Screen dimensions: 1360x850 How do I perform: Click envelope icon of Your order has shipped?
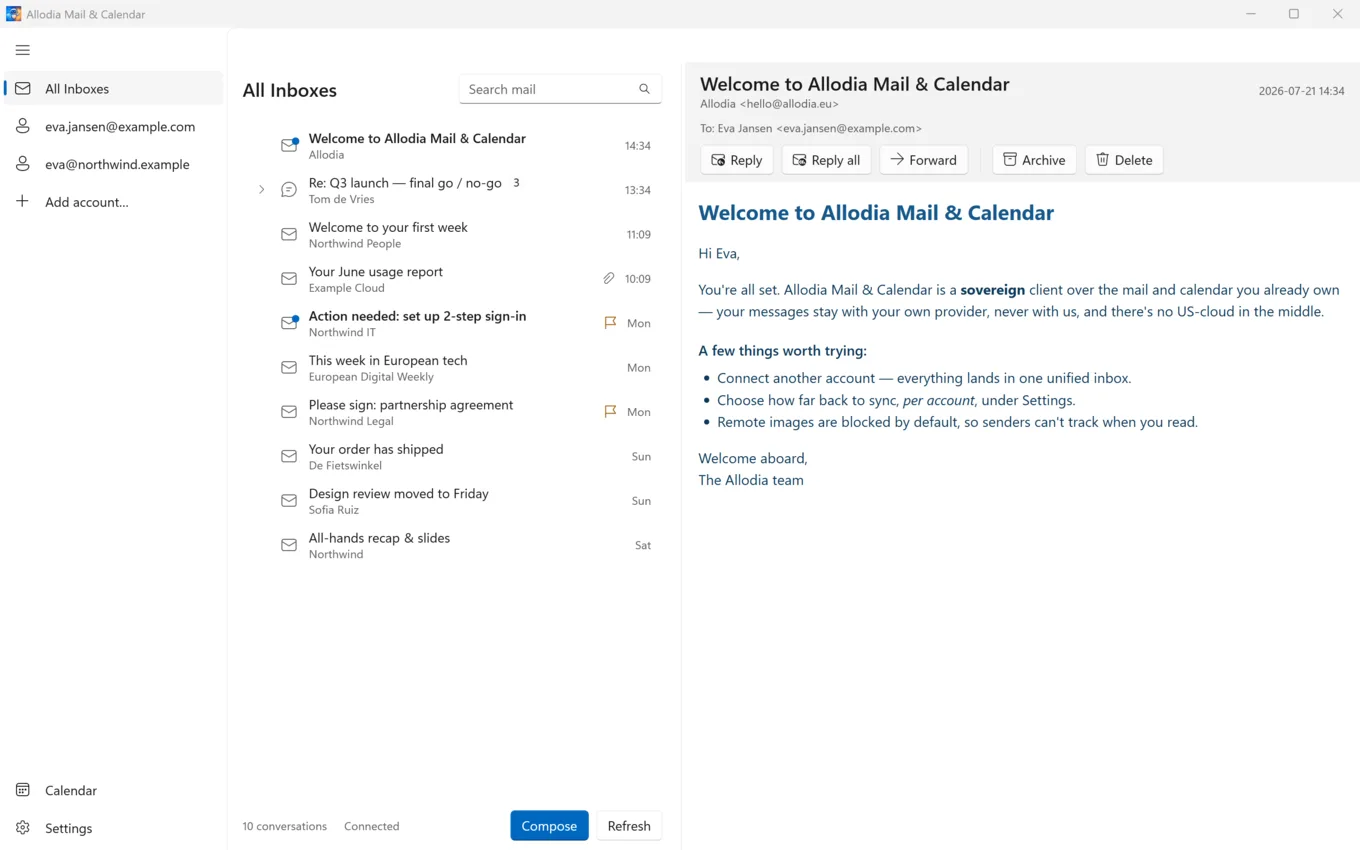(289, 456)
